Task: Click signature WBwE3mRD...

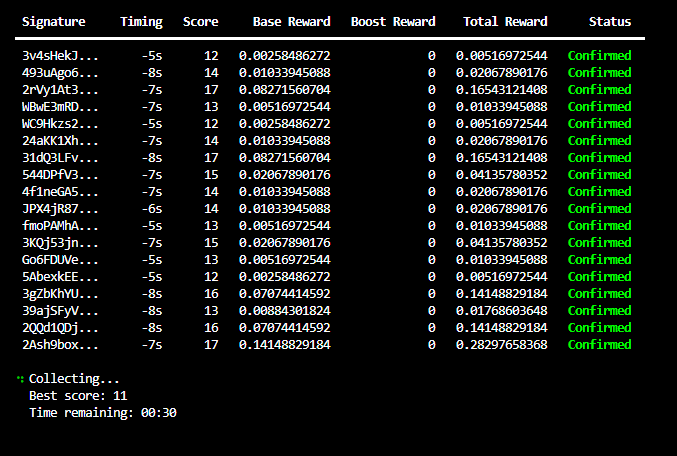Action: click(60, 107)
